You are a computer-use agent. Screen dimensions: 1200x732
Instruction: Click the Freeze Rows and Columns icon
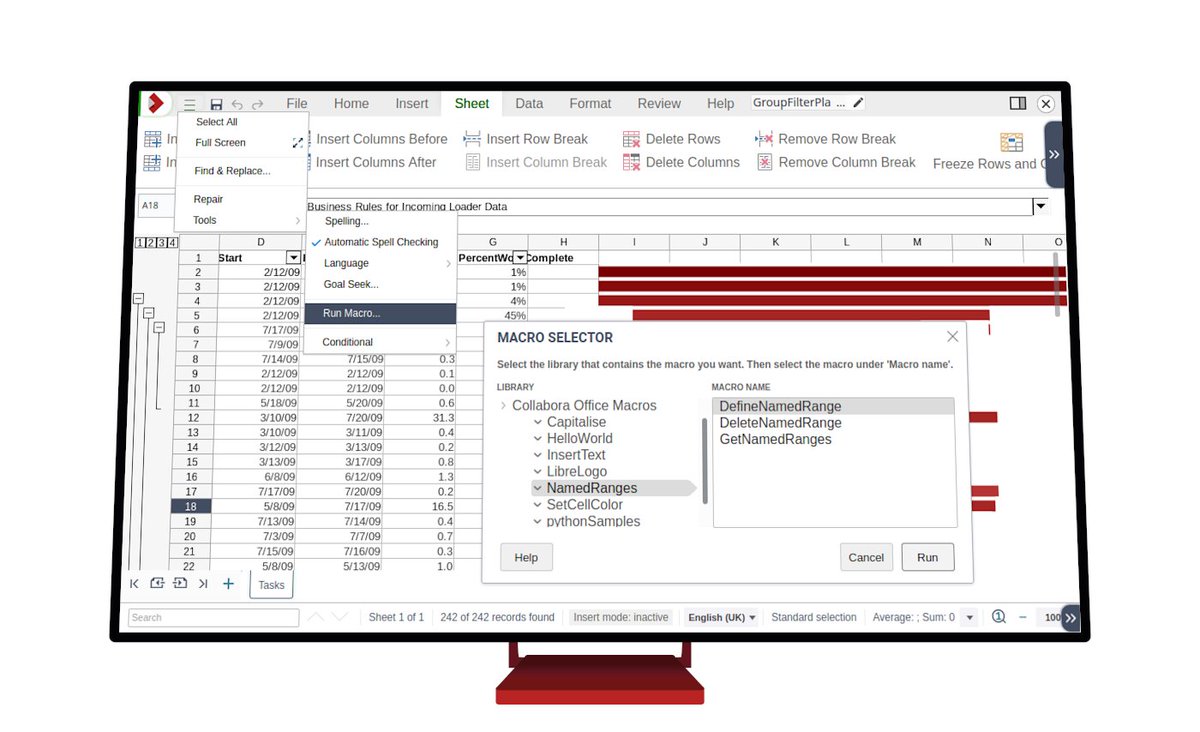(x=1012, y=142)
